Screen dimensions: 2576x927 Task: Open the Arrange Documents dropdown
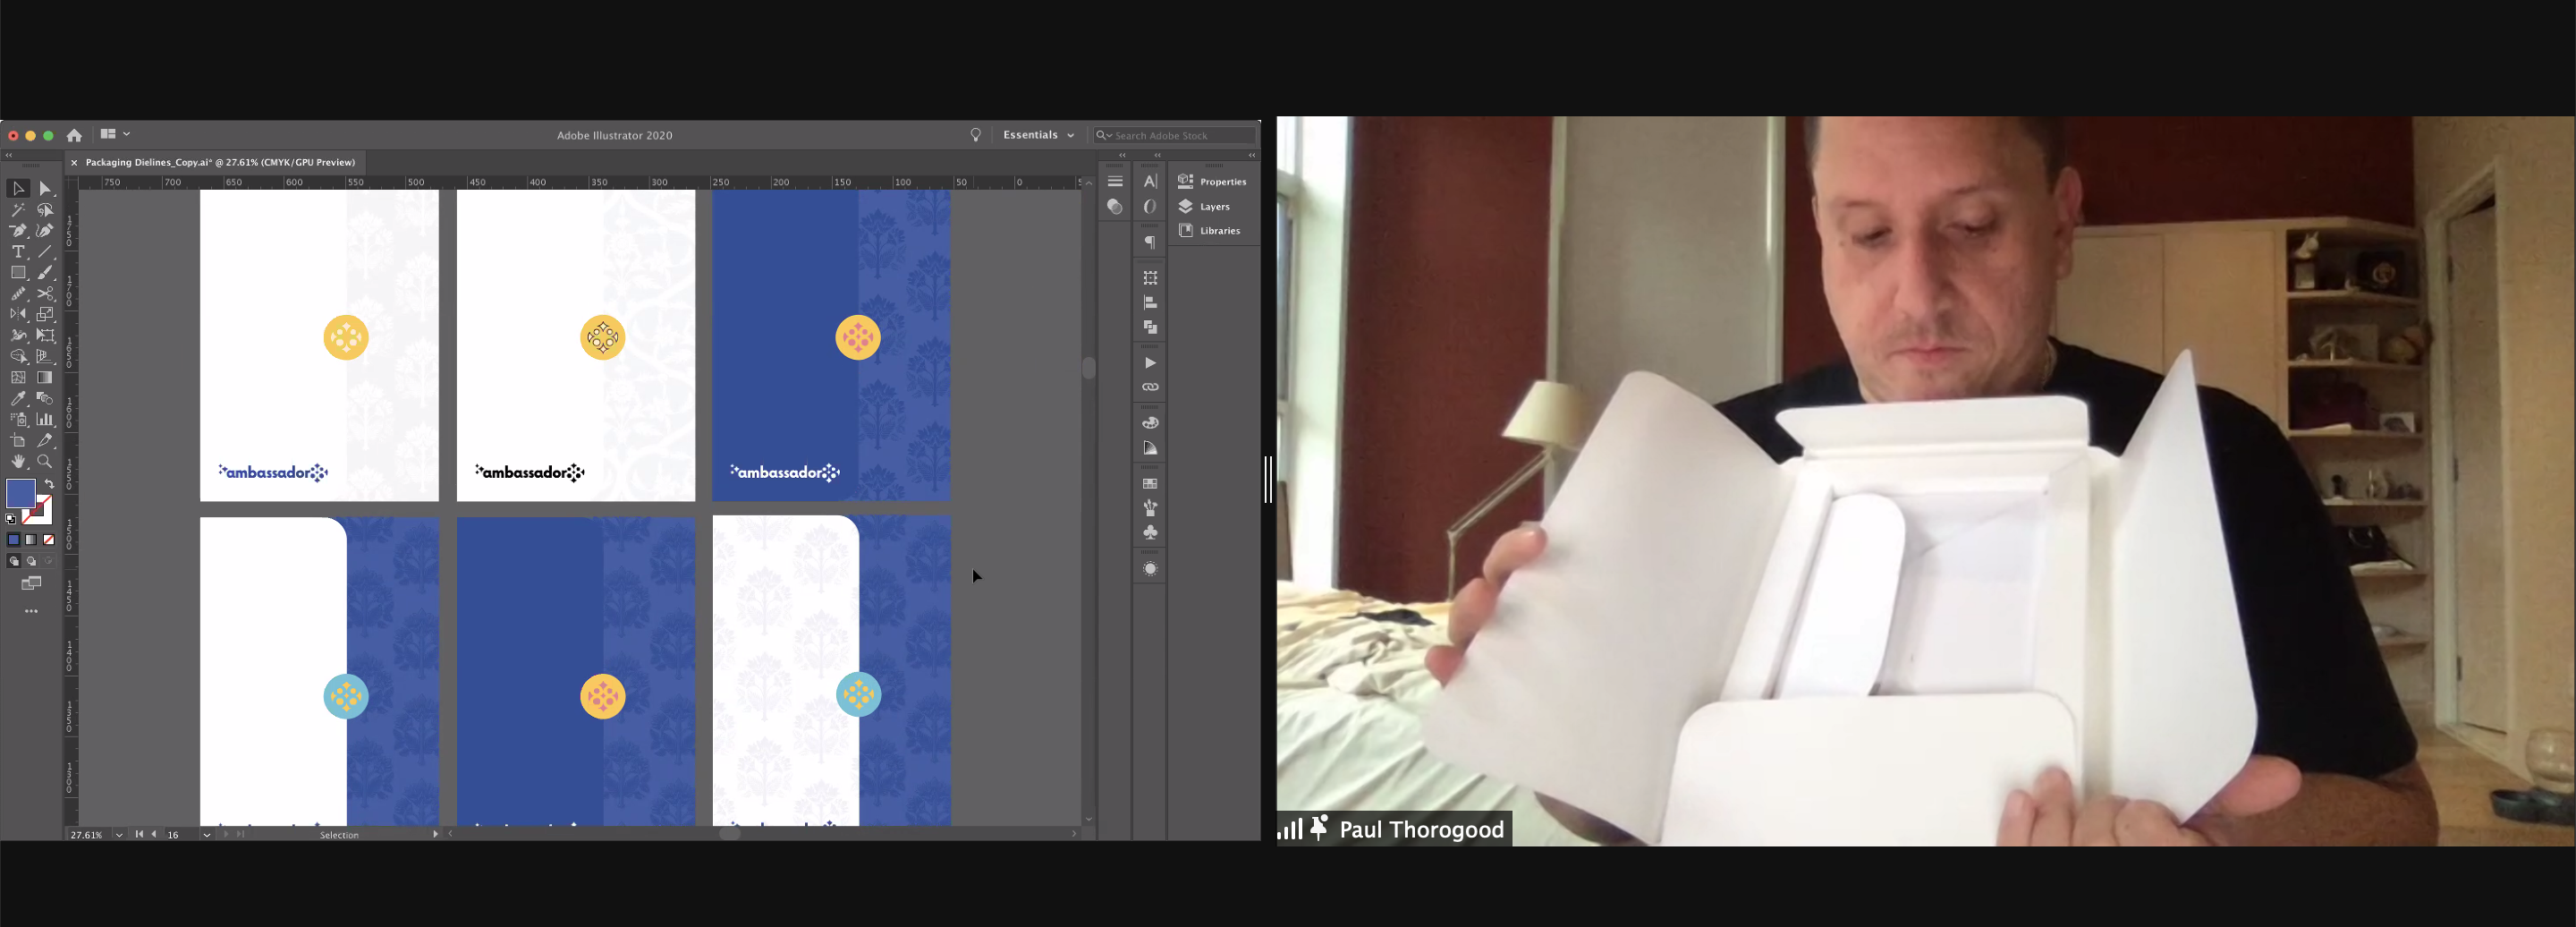[115, 134]
